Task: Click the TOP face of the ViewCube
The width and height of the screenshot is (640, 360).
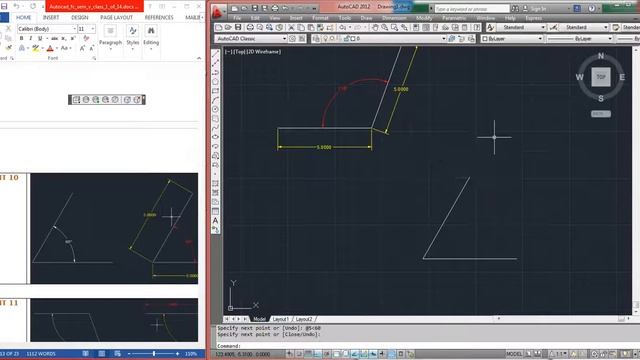Action: [x=601, y=77]
